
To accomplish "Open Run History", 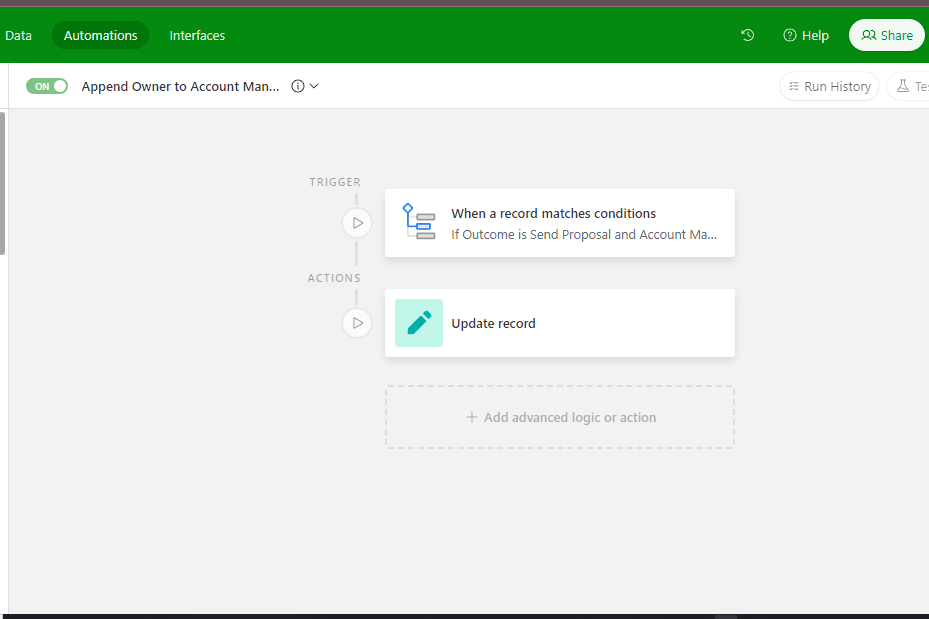I will (x=829, y=87).
